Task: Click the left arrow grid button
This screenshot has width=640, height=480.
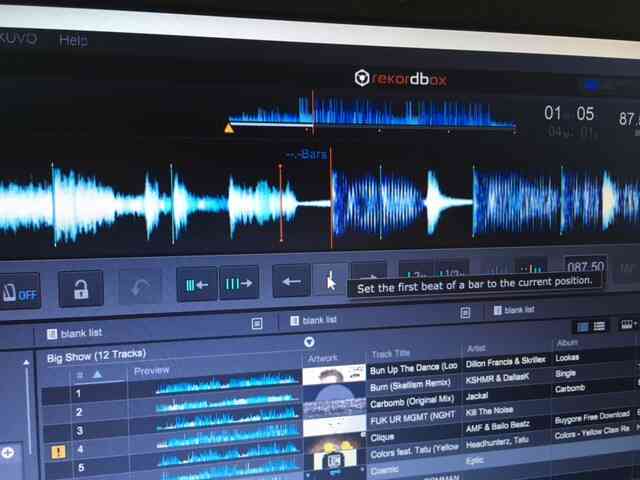Action: click(x=291, y=281)
